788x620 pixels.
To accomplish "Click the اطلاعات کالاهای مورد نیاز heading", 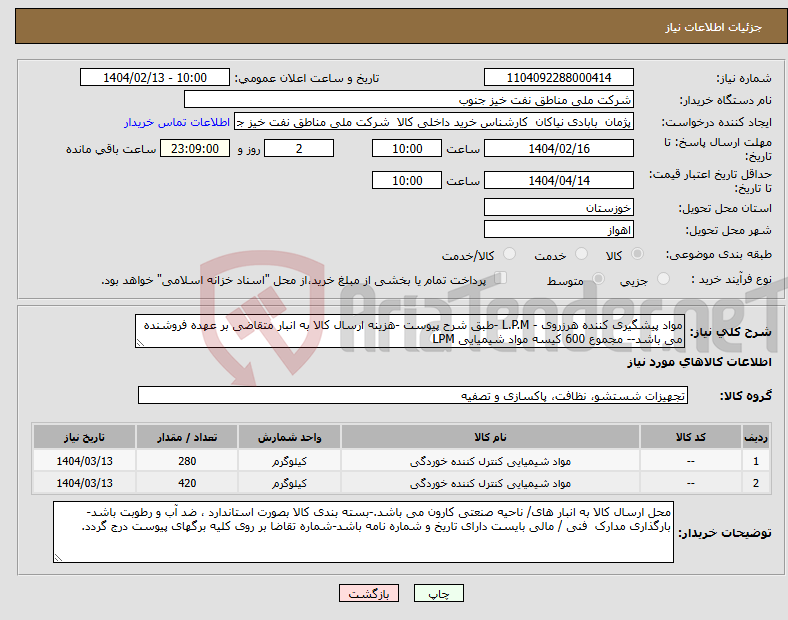I will [x=699, y=362].
